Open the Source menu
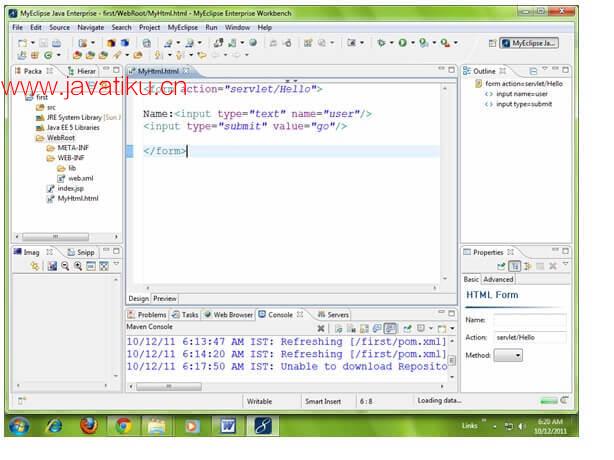The width and height of the screenshot is (614, 460). click(60, 27)
